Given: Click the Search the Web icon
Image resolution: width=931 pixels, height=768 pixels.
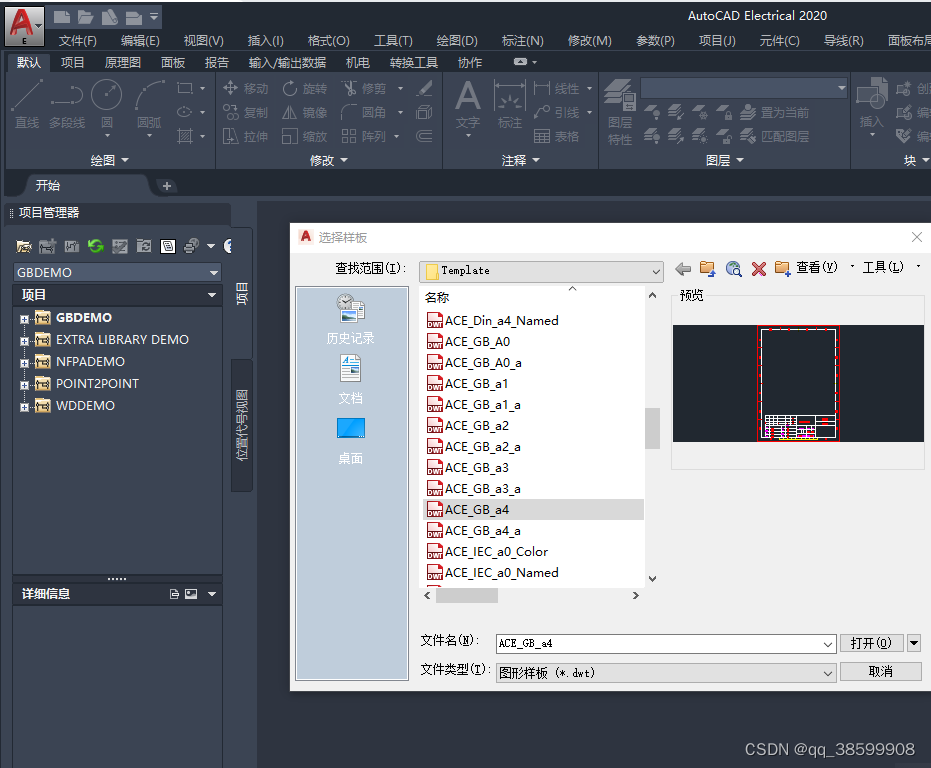Looking at the screenshot, I should 733,269.
